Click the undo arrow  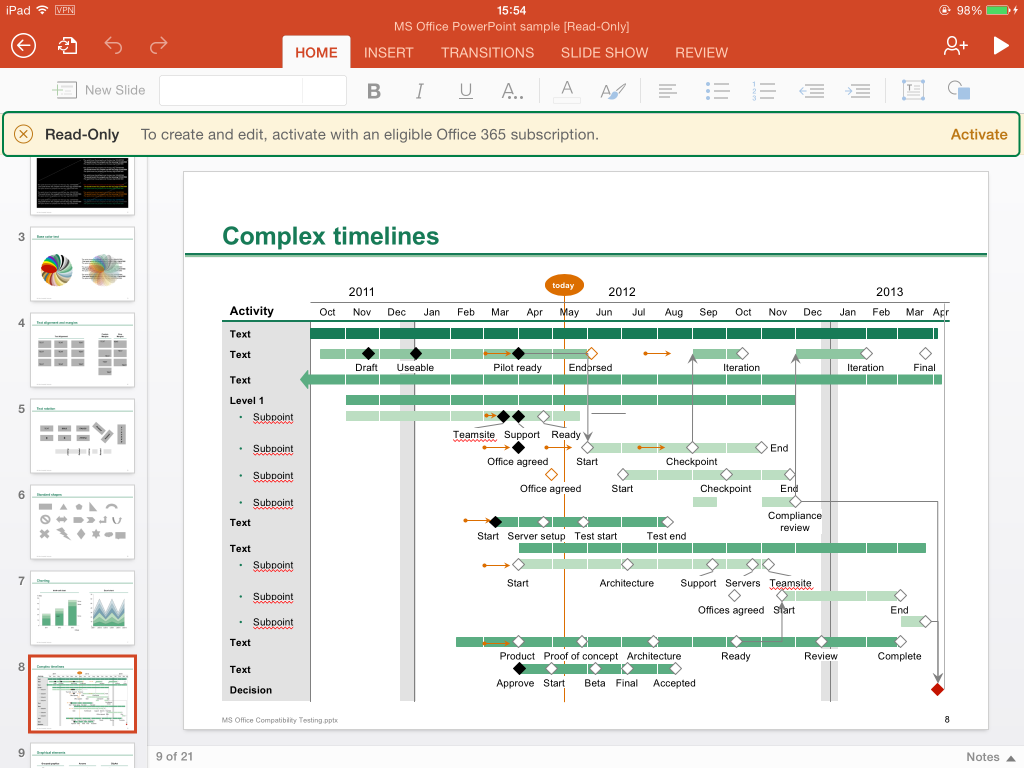(x=113, y=46)
